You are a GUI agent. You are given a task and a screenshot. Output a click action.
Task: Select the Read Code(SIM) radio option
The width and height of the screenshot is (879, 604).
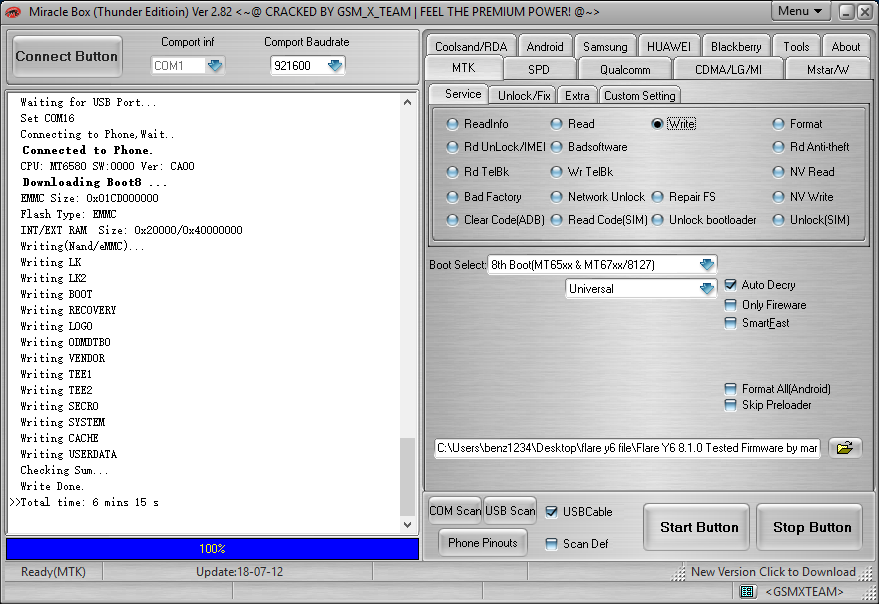coord(556,220)
